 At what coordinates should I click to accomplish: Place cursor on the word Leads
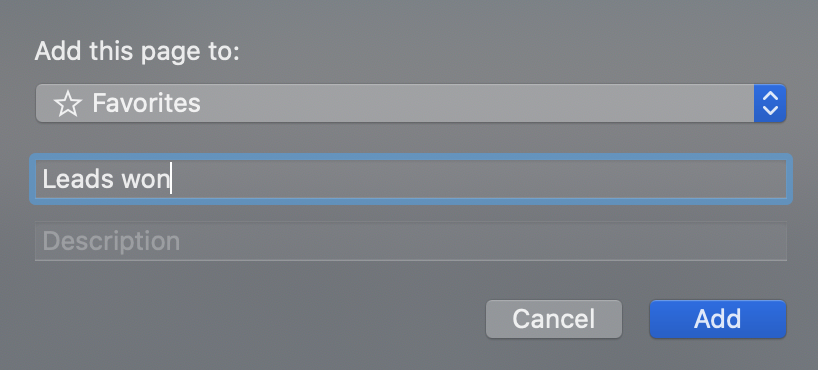[x=78, y=179]
